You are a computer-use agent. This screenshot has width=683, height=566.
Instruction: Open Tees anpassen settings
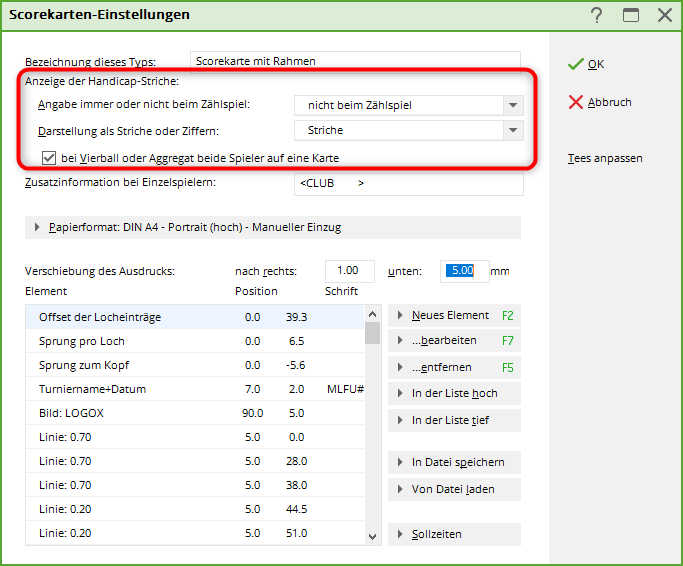[x=604, y=158]
